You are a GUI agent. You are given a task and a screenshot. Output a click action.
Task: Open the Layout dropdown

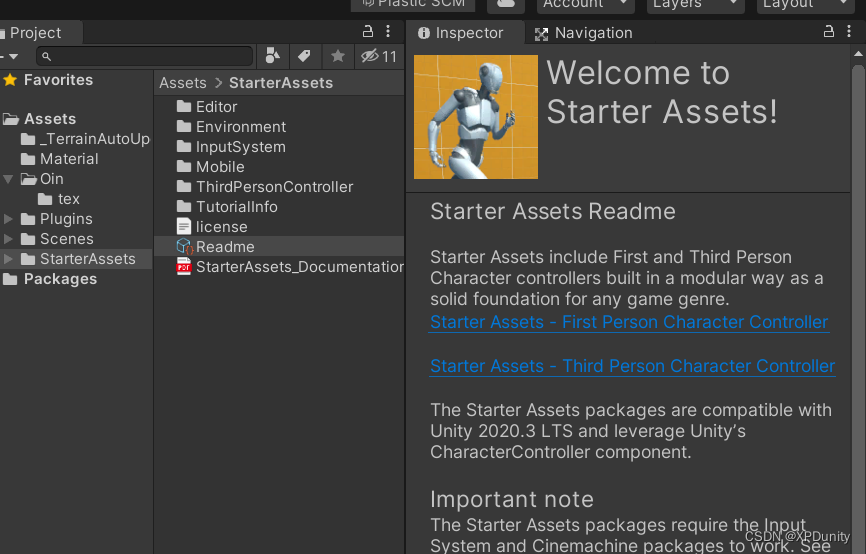(x=805, y=4)
